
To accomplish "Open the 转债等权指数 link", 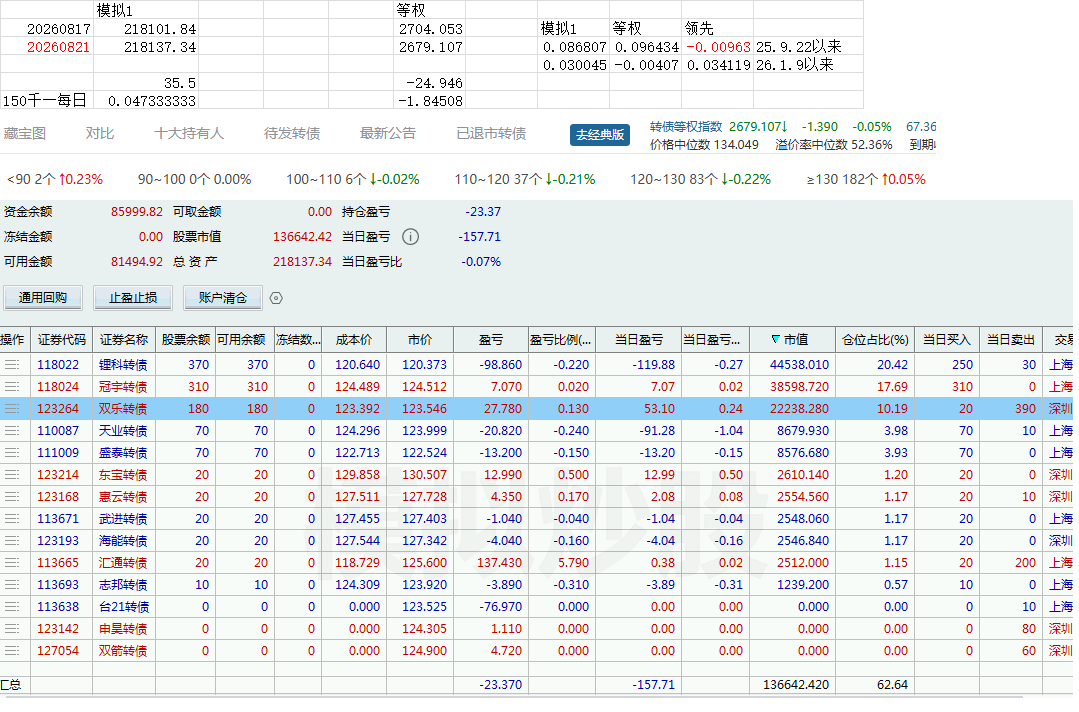I will [x=686, y=127].
